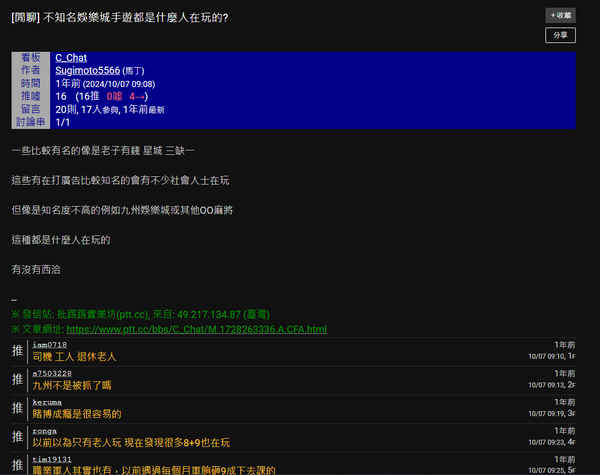Click commenter username keruma
The image size is (600, 475).
47,401
